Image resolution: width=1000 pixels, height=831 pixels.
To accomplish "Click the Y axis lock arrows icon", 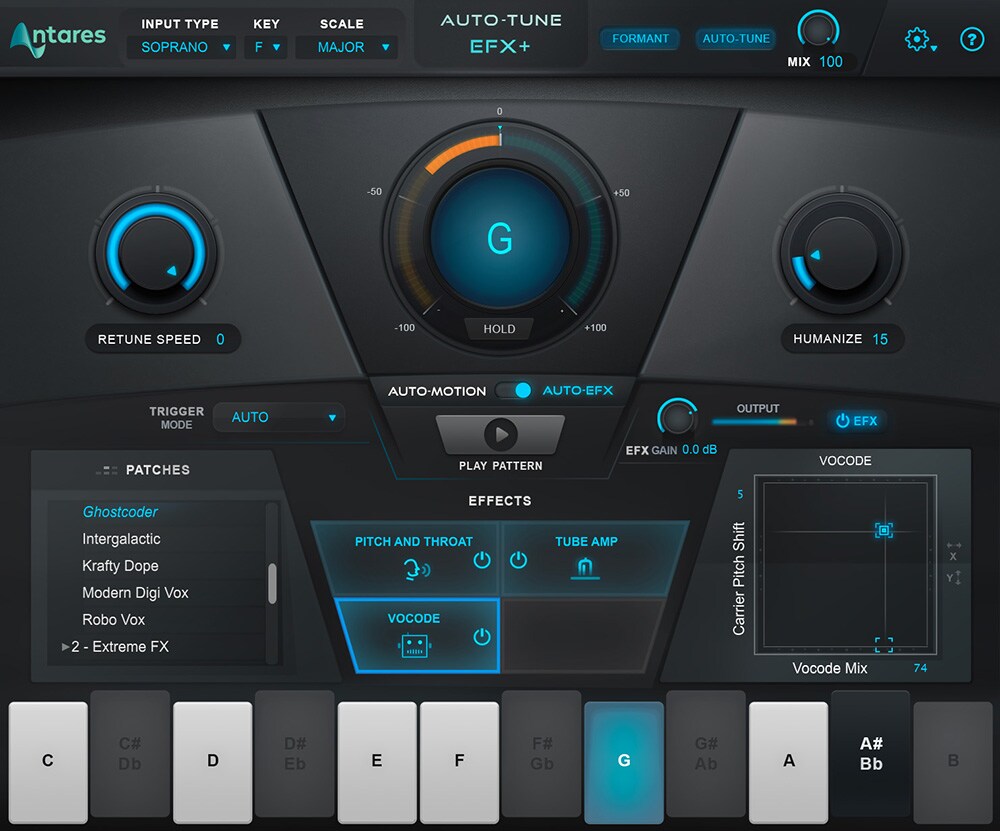I will click(953, 578).
